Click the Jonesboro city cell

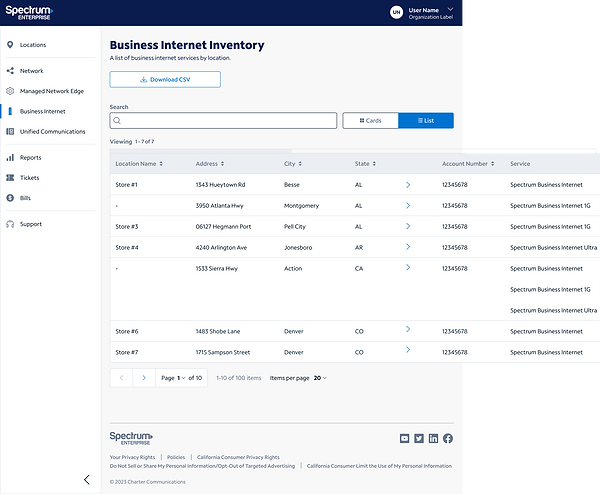click(298, 248)
